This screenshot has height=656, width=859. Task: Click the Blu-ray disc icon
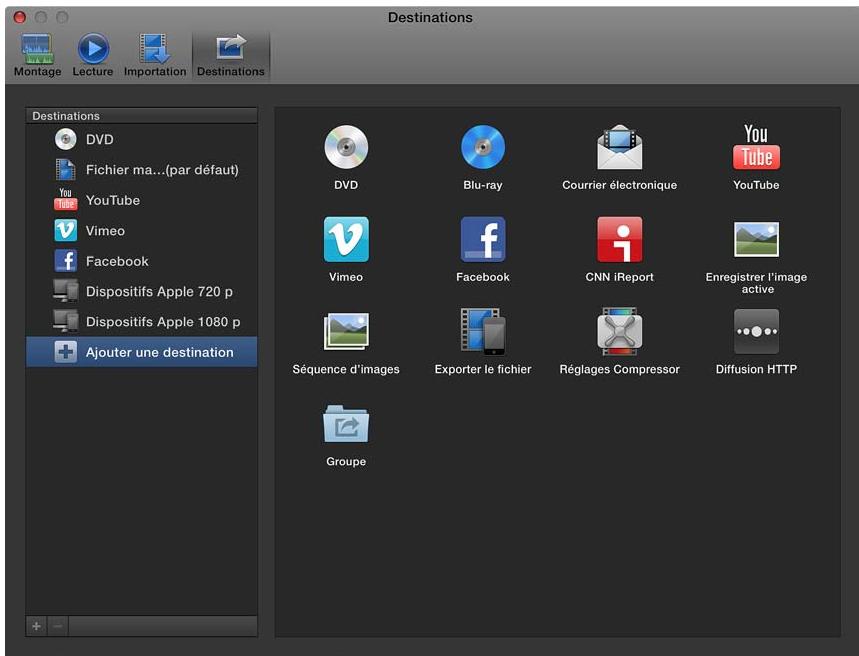(x=483, y=147)
